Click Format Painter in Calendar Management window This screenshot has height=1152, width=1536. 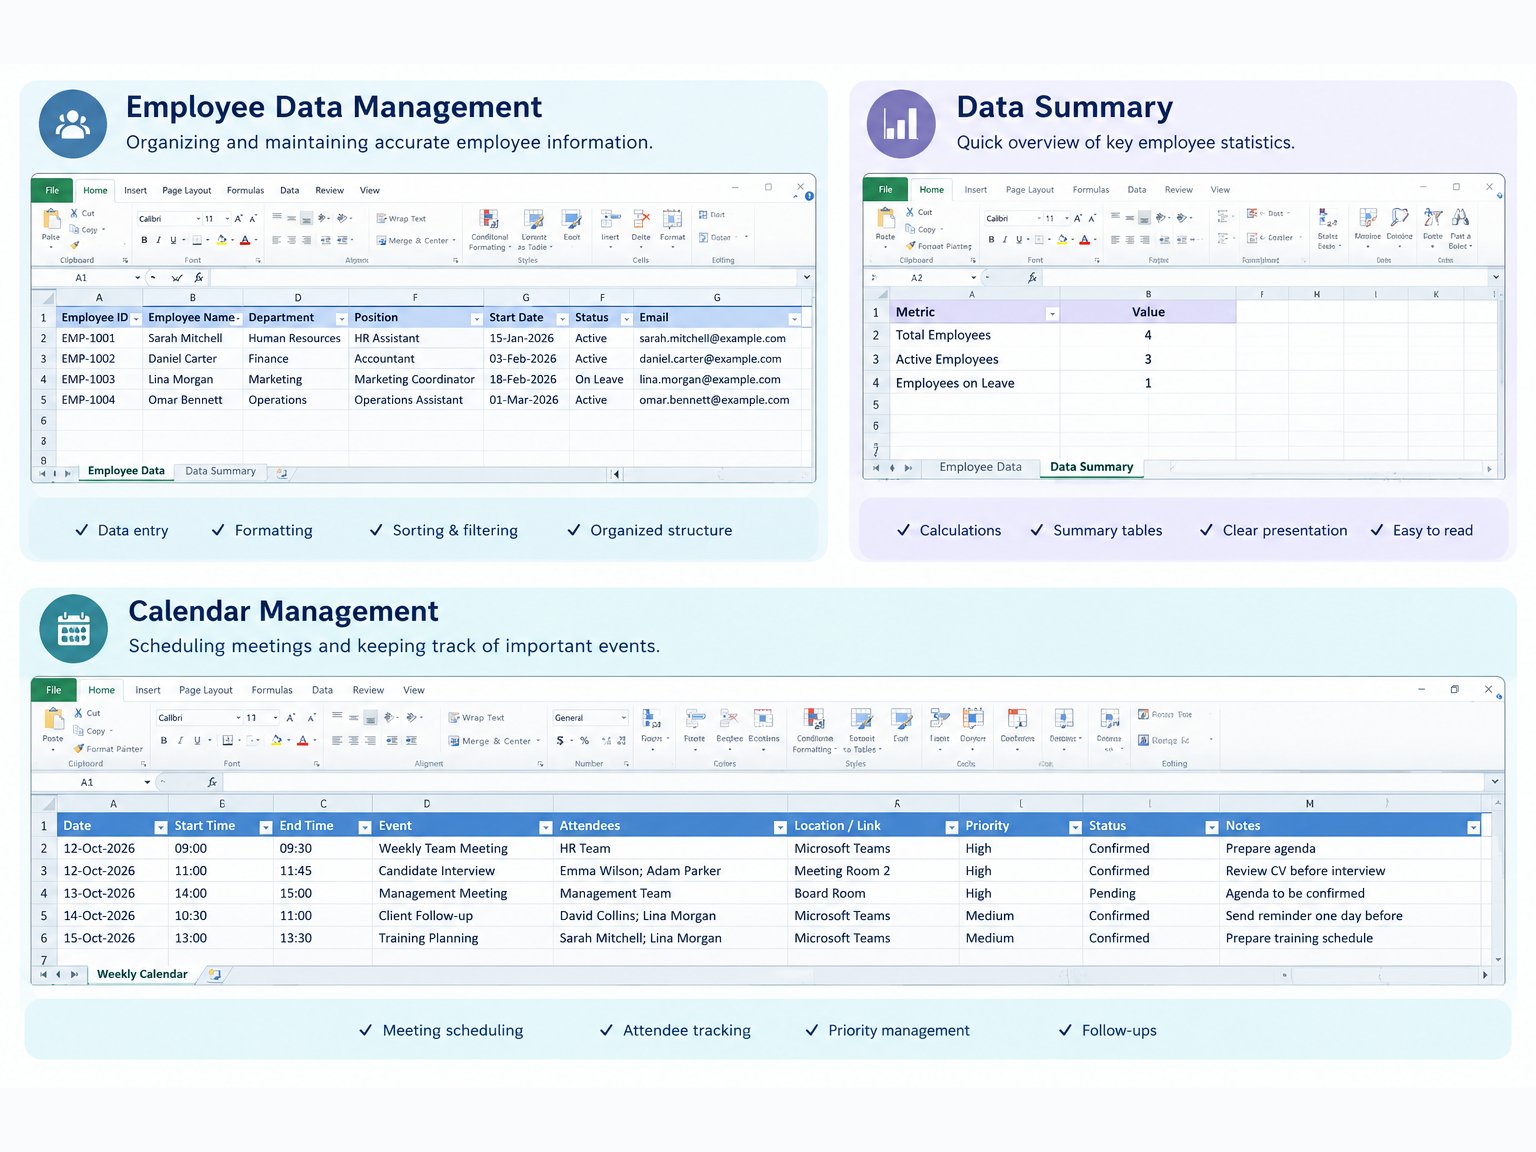[x=108, y=748]
